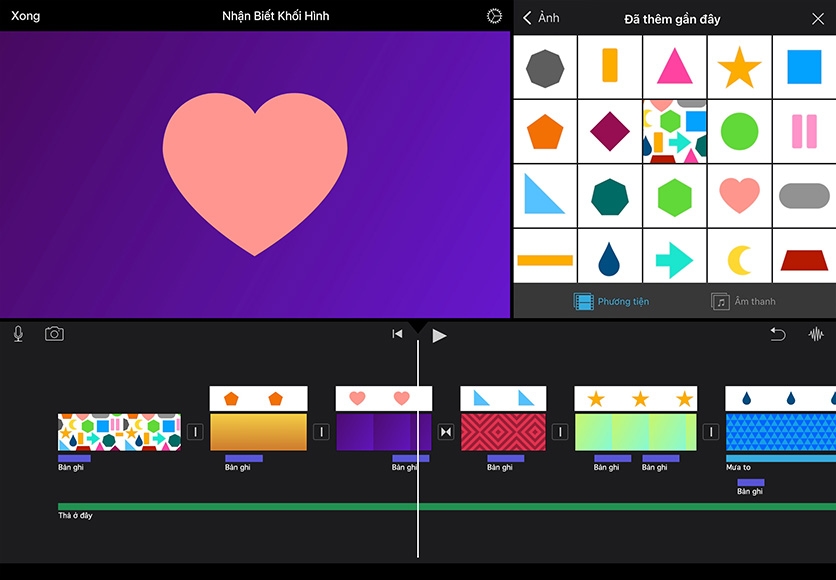Screen dimensions: 836x580
Task: Pick the green circle image
Action: point(739,131)
